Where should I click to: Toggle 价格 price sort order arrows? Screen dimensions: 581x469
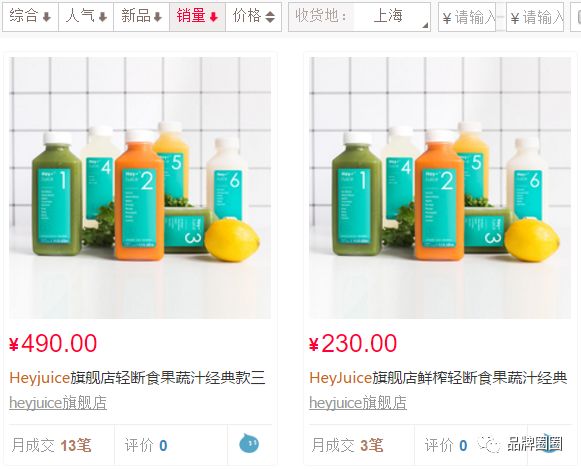coord(253,17)
